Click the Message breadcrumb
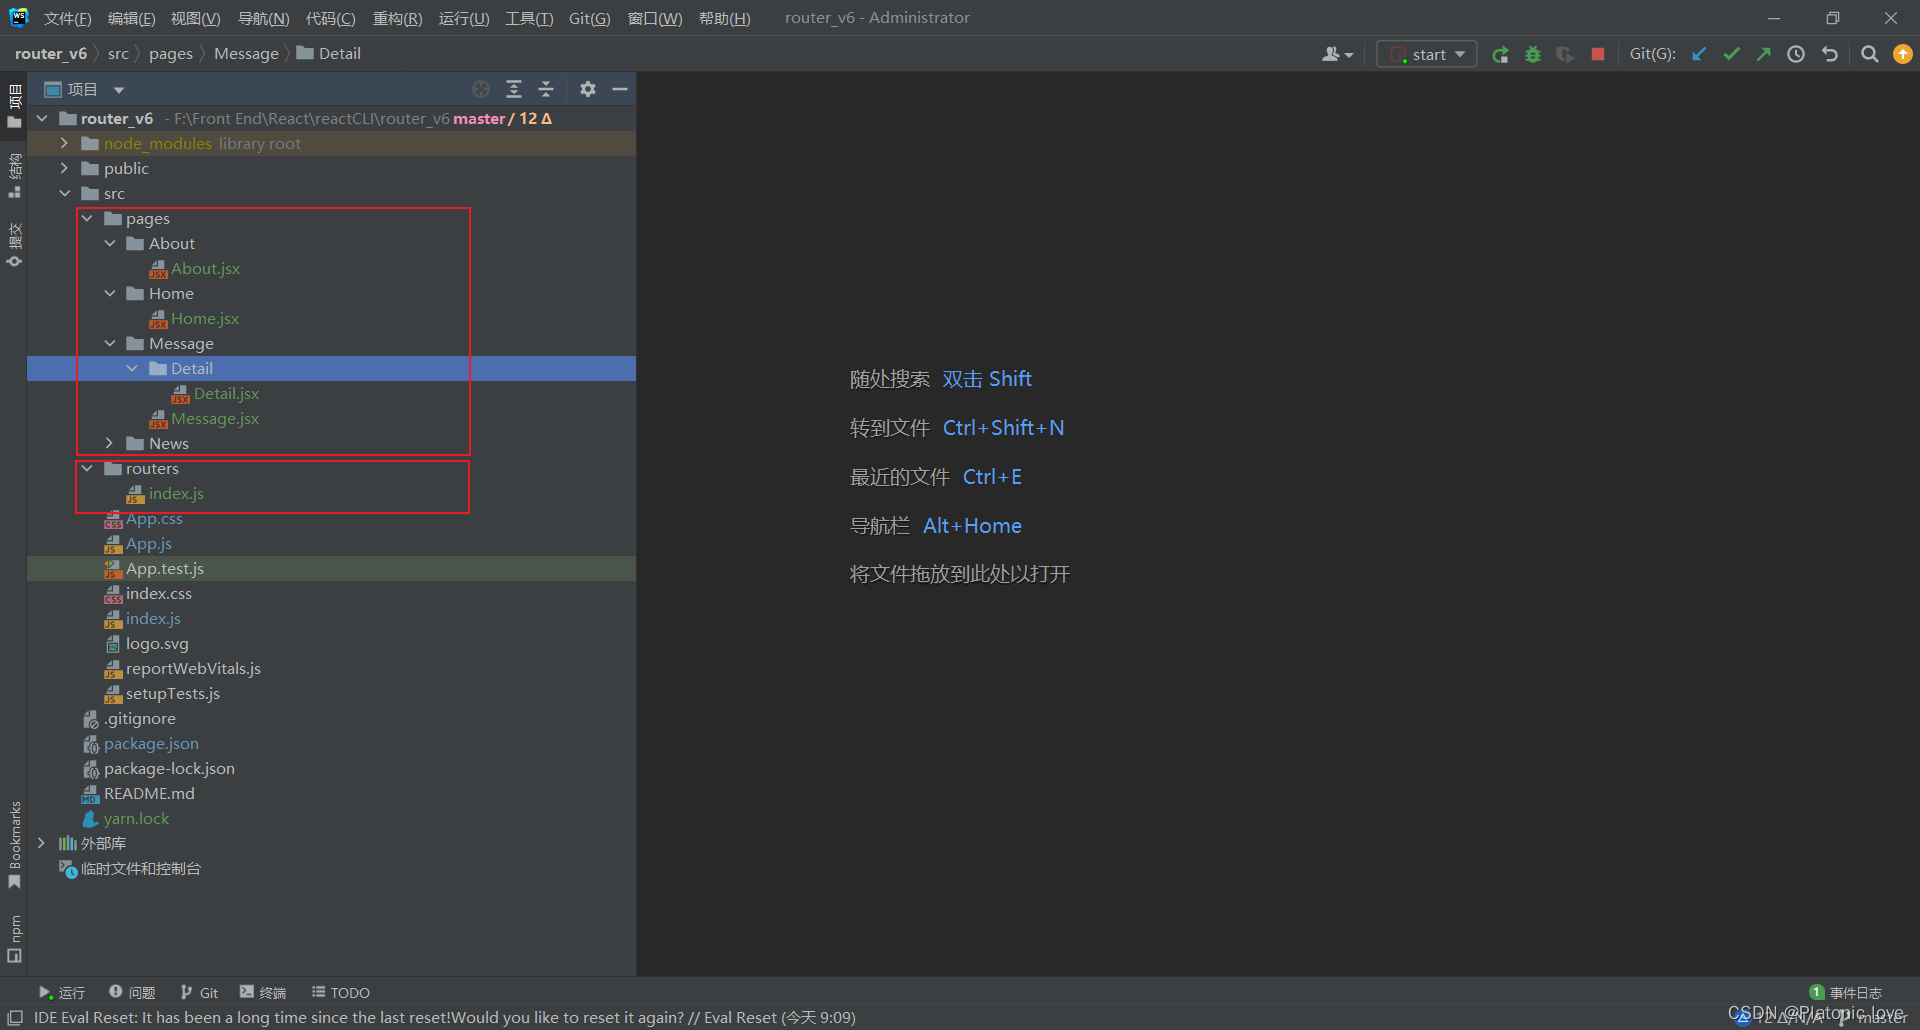 point(246,54)
